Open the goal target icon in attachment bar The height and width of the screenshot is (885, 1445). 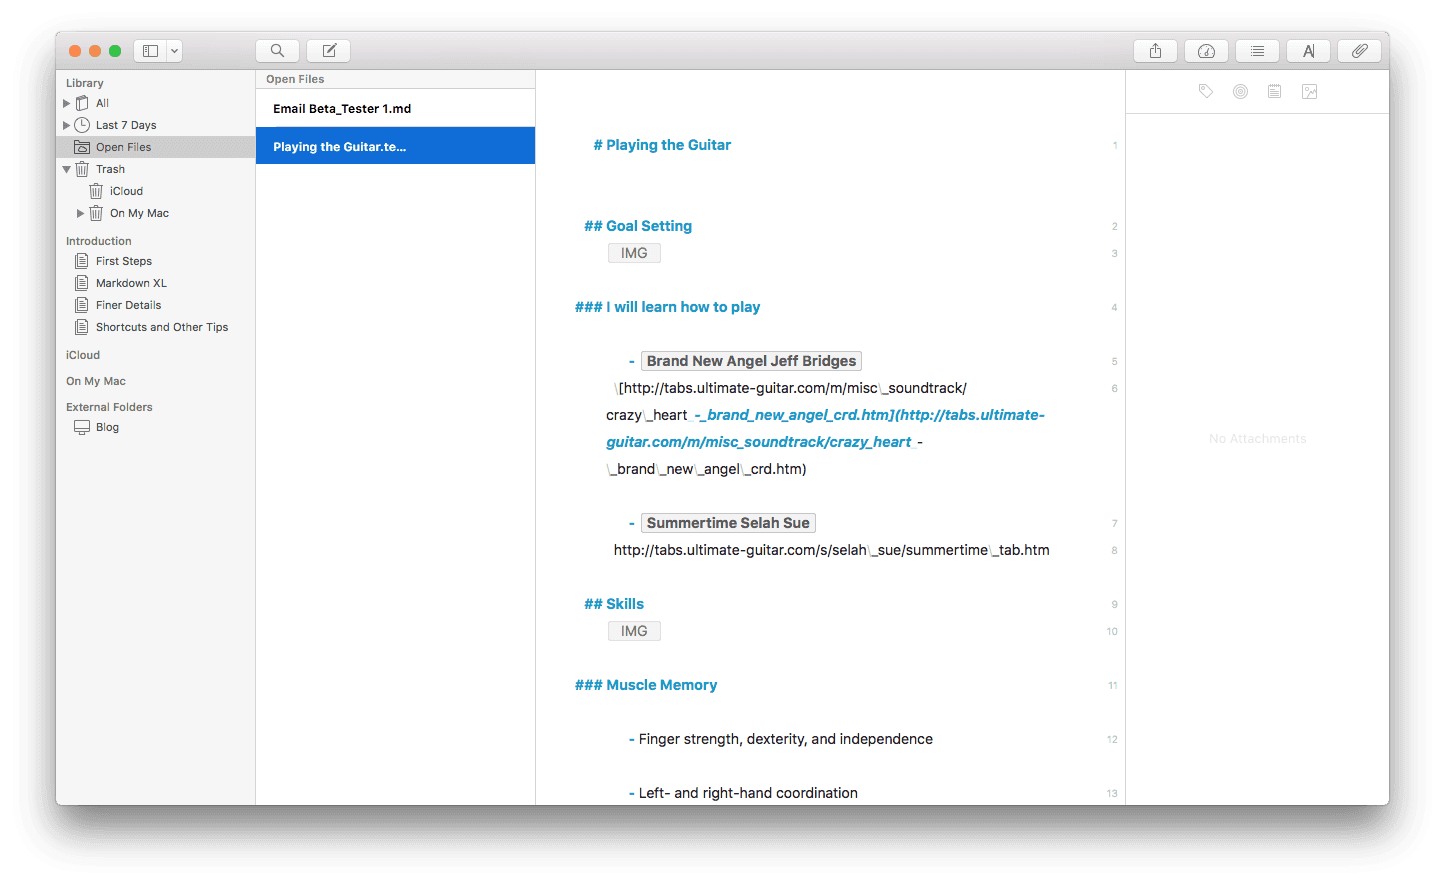[1240, 91]
